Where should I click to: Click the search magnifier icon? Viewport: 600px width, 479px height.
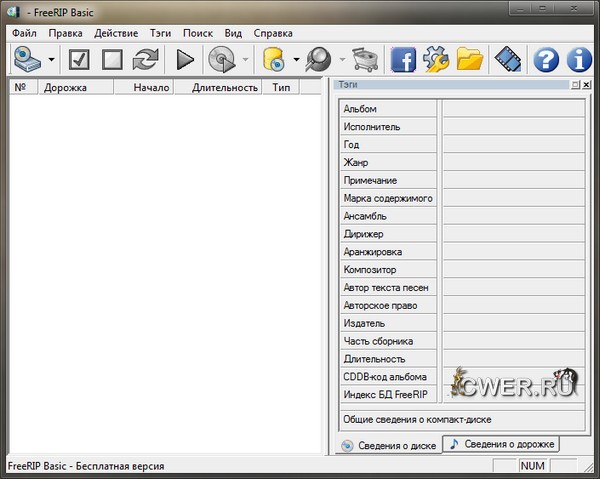point(318,60)
